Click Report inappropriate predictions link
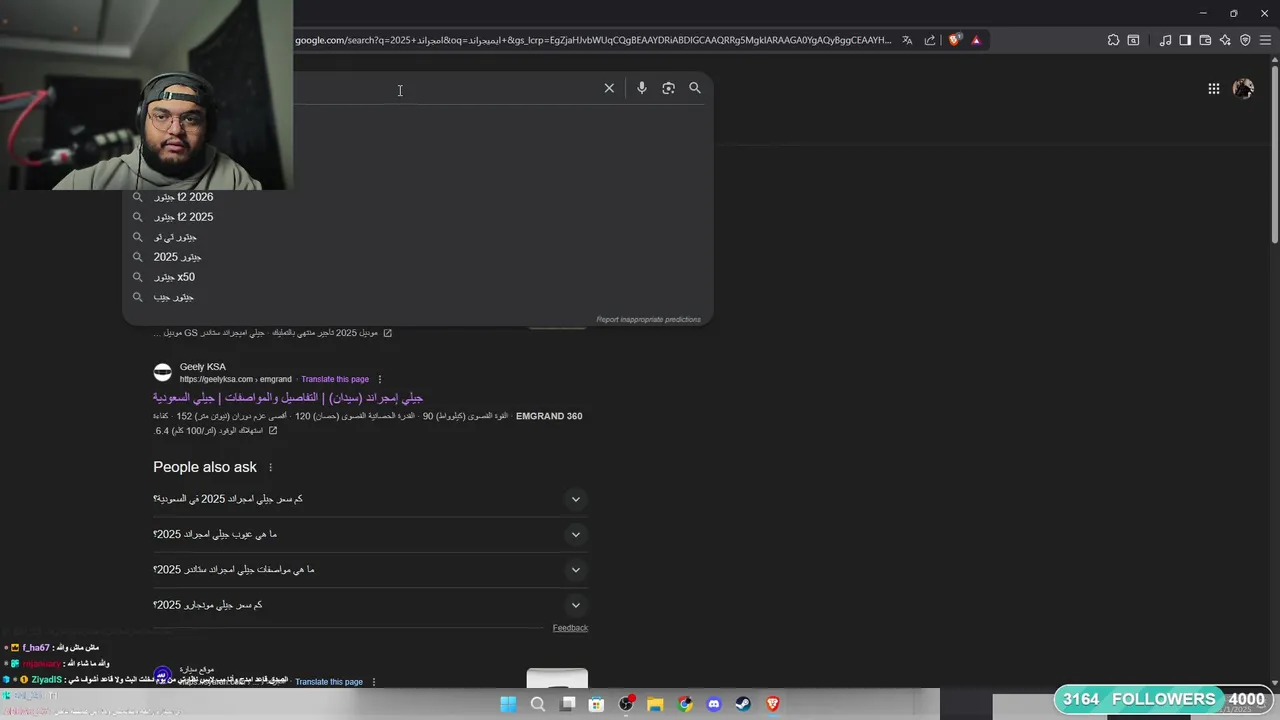 click(648, 320)
